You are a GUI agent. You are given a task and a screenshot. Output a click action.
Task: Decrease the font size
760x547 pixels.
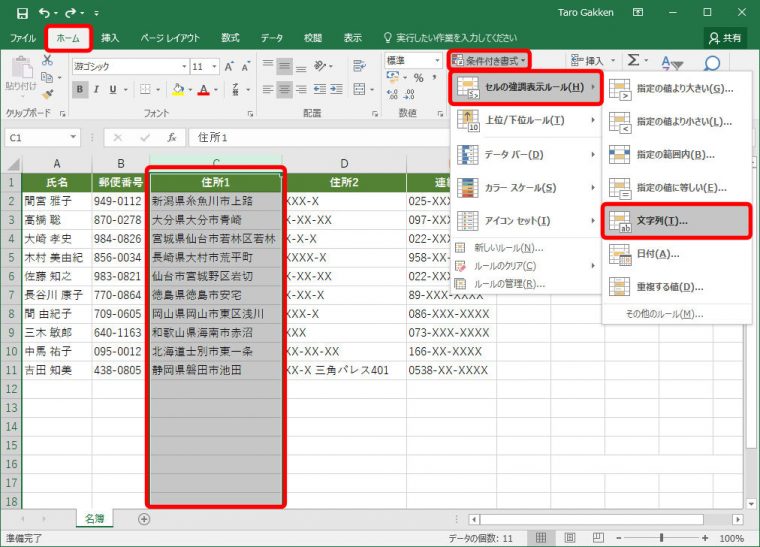[246, 66]
